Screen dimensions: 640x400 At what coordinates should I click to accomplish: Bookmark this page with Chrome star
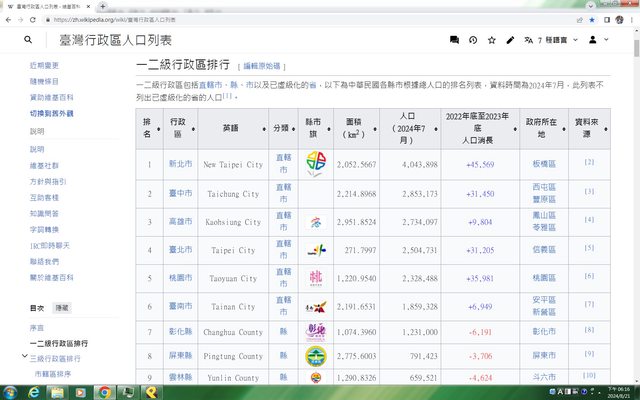[591, 19]
